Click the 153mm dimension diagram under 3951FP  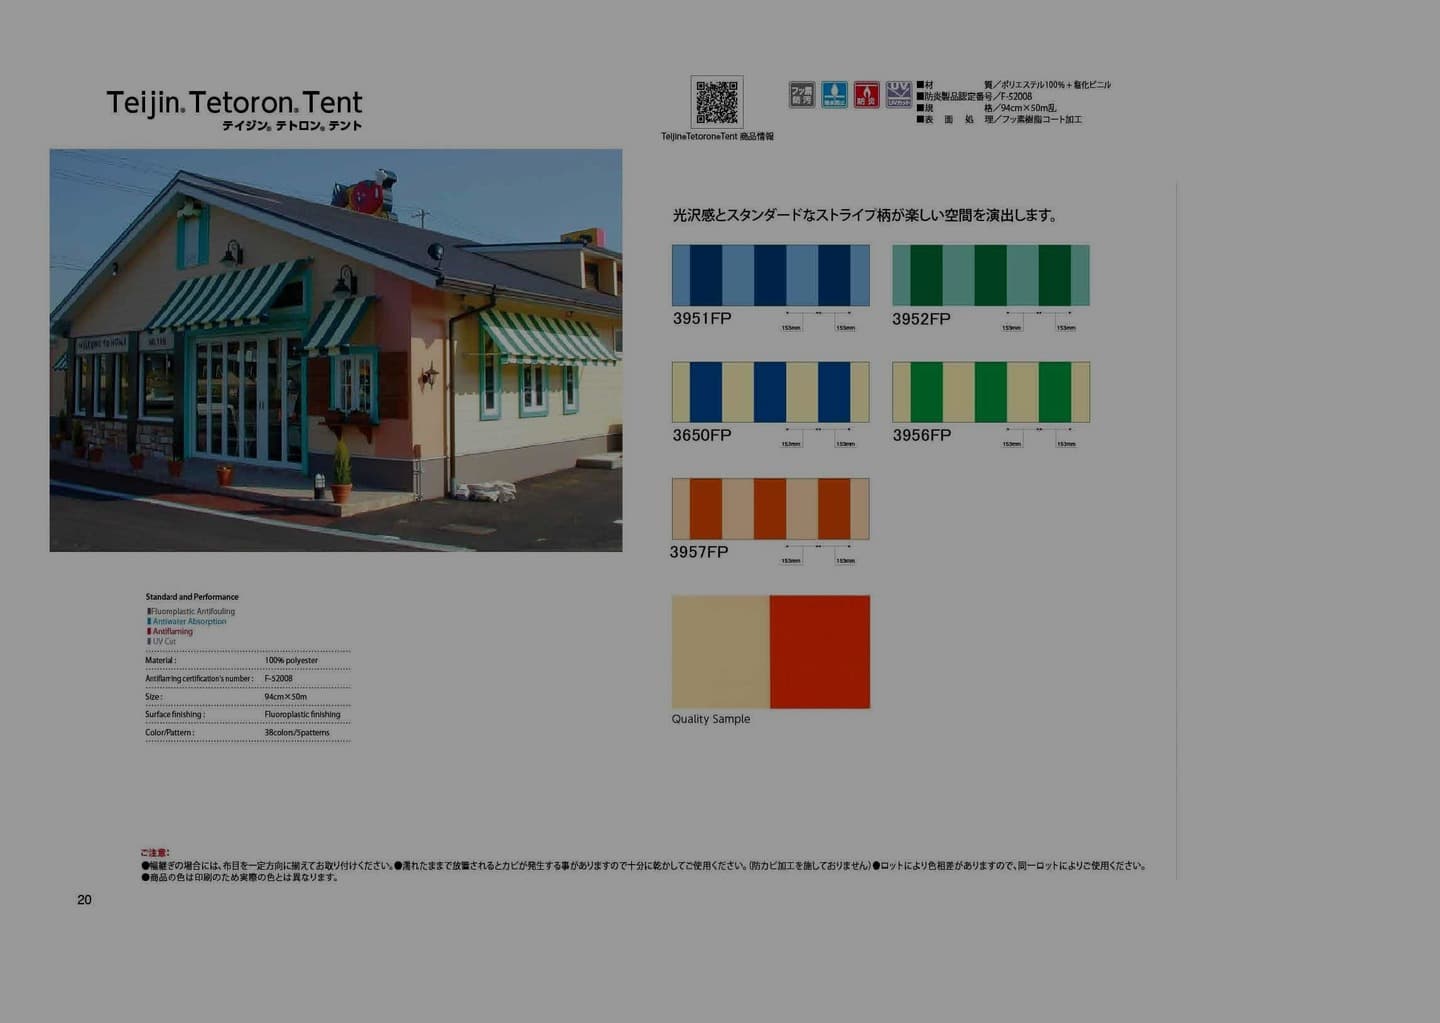(818, 320)
